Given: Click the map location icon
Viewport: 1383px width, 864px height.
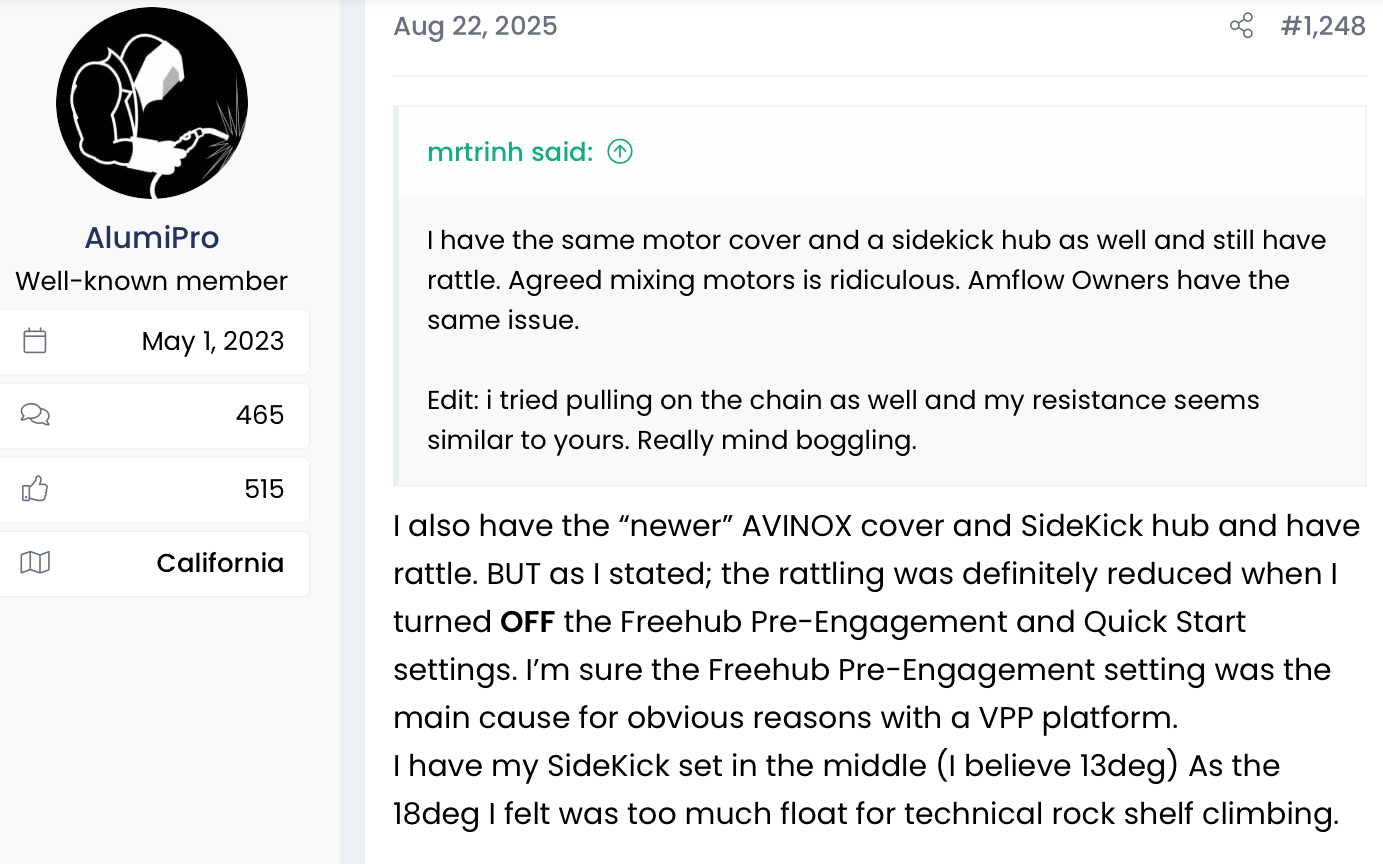Looking at the screenshot, I should tap(35, 563).
